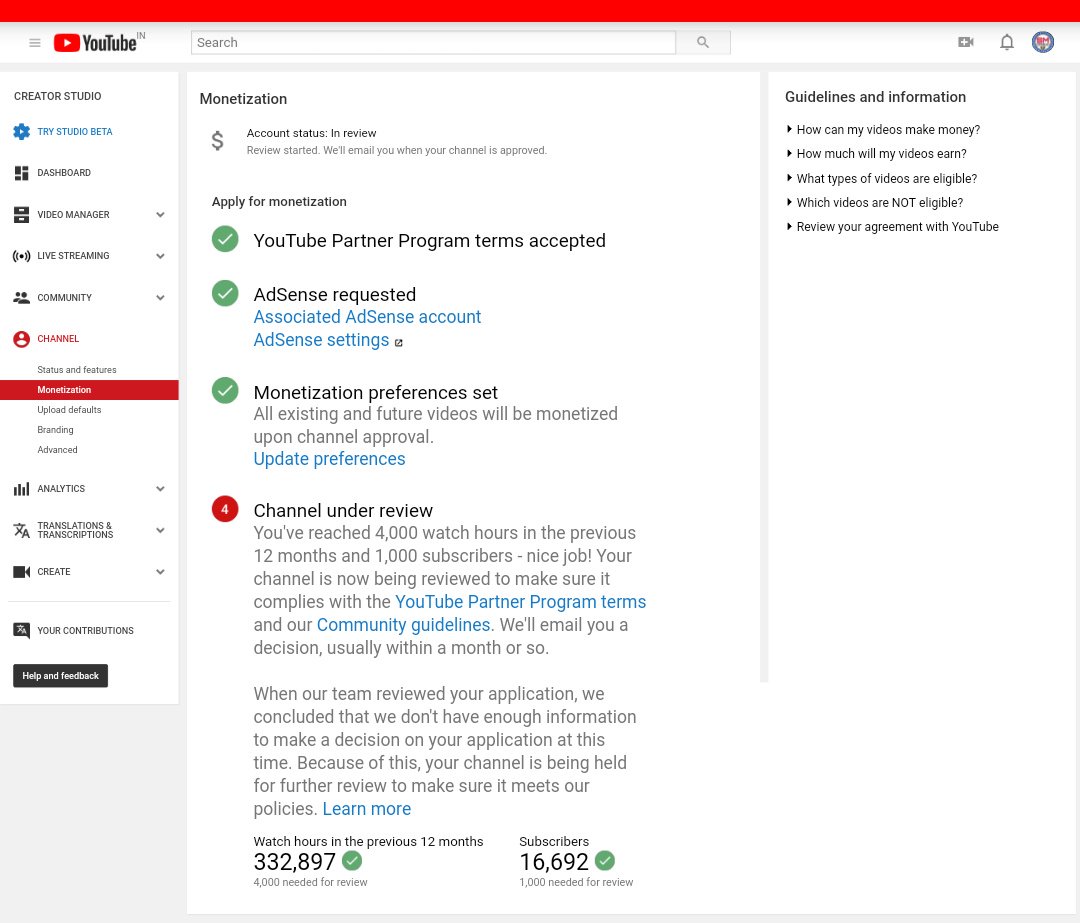The height and width of the screenshot is (923, 1080).
Task: Click the green check next to 16,692 subscribers
Action: 605,860
